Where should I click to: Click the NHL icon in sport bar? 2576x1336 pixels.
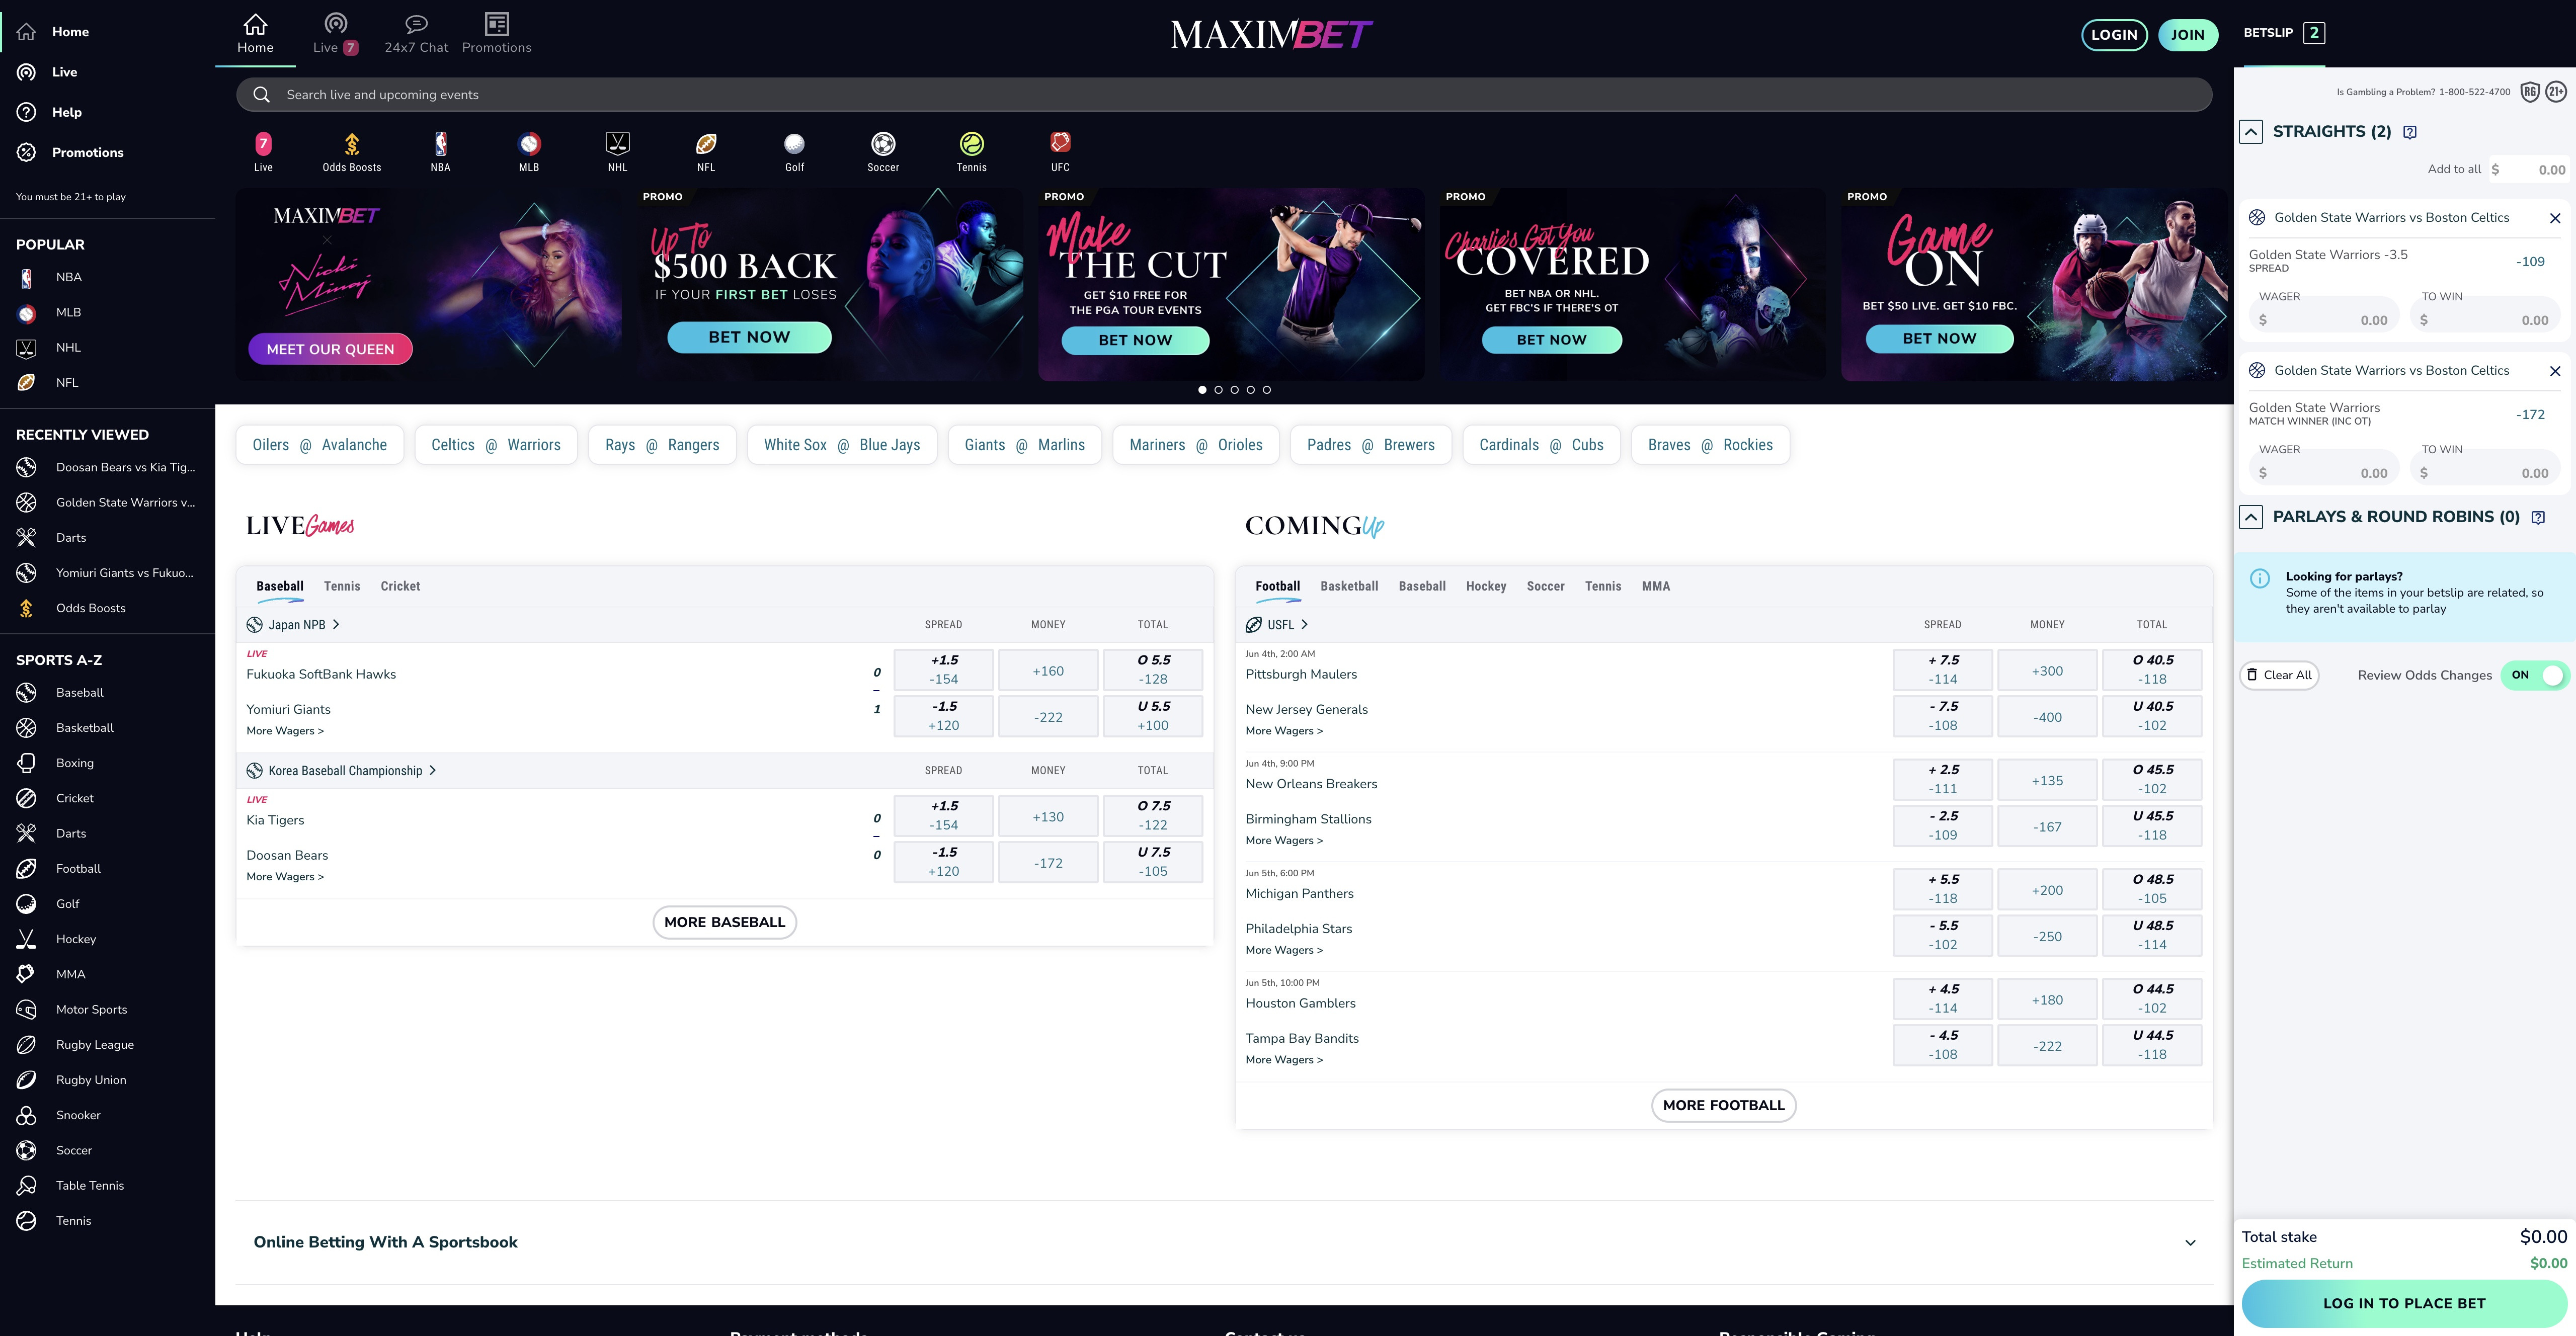click(x=617, y=144)
